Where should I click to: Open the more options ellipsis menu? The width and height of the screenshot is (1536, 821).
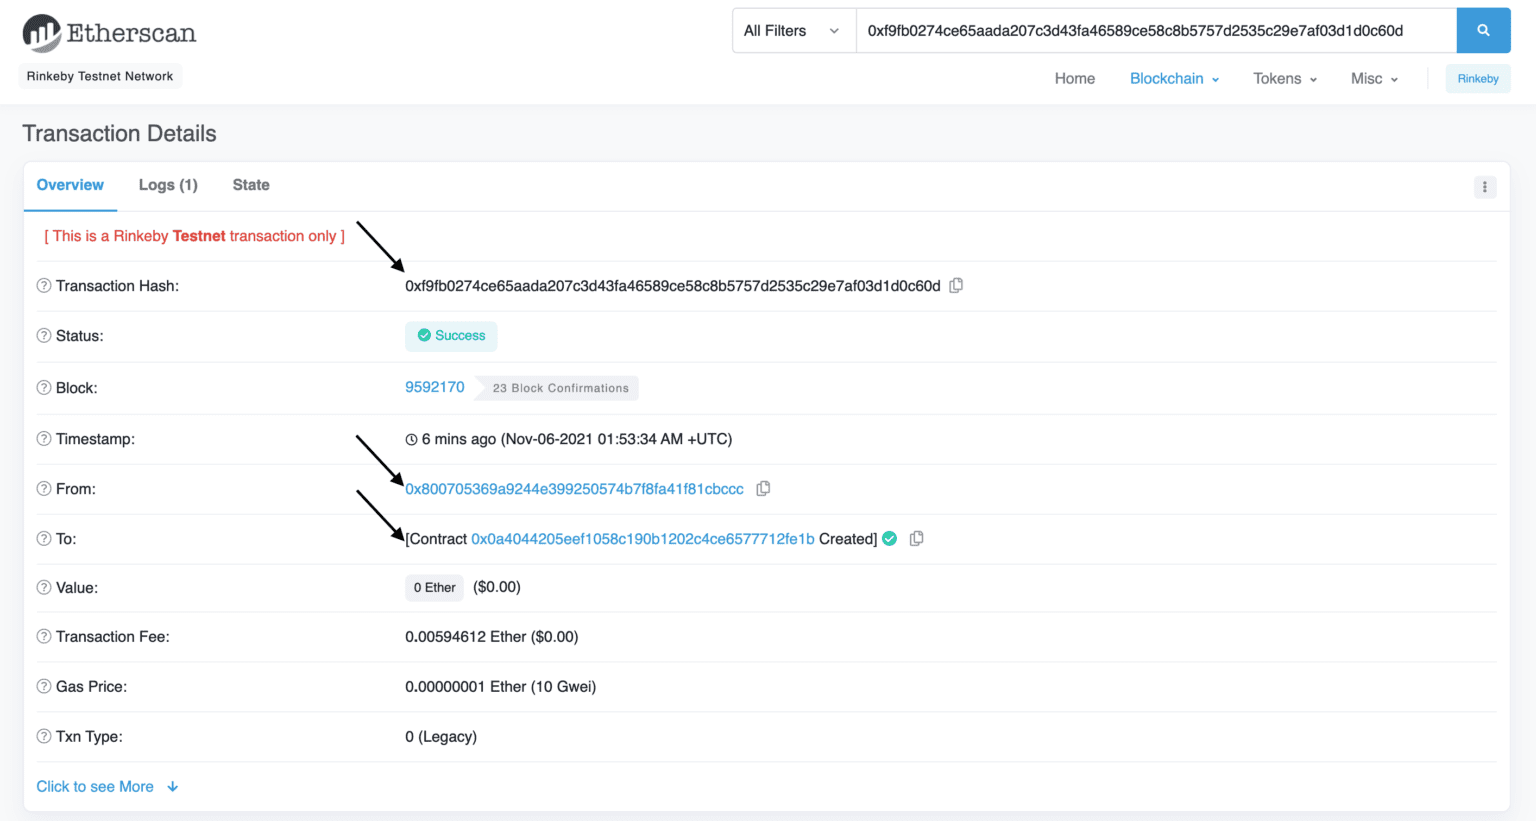pyautogui.click(x=1484, y=187)
